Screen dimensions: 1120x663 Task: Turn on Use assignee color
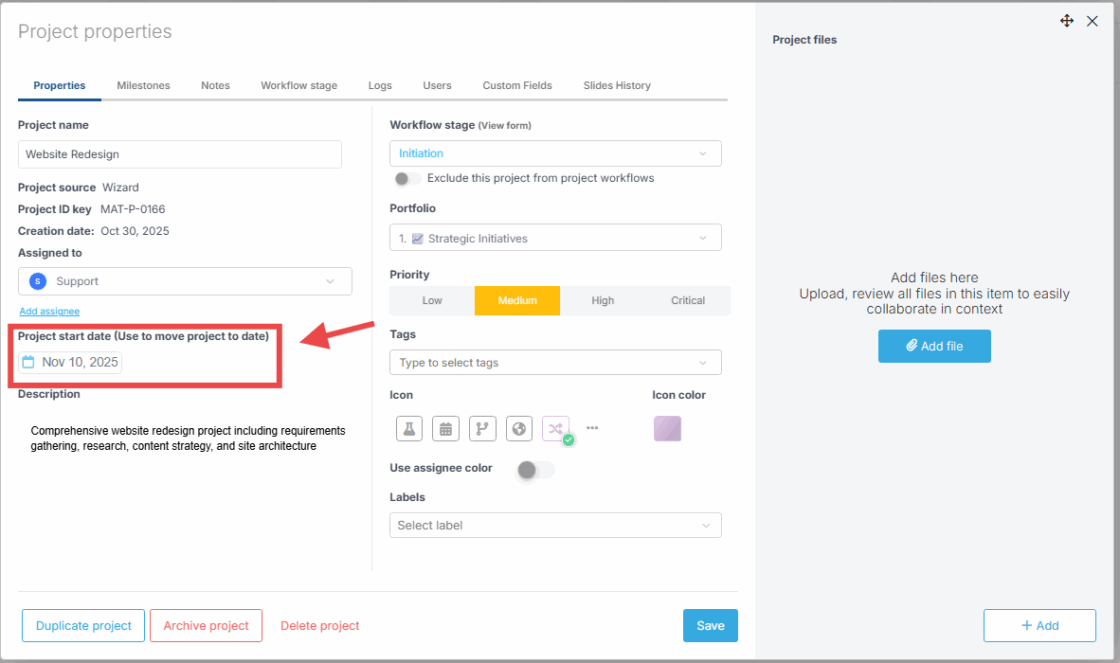[535, 468]
